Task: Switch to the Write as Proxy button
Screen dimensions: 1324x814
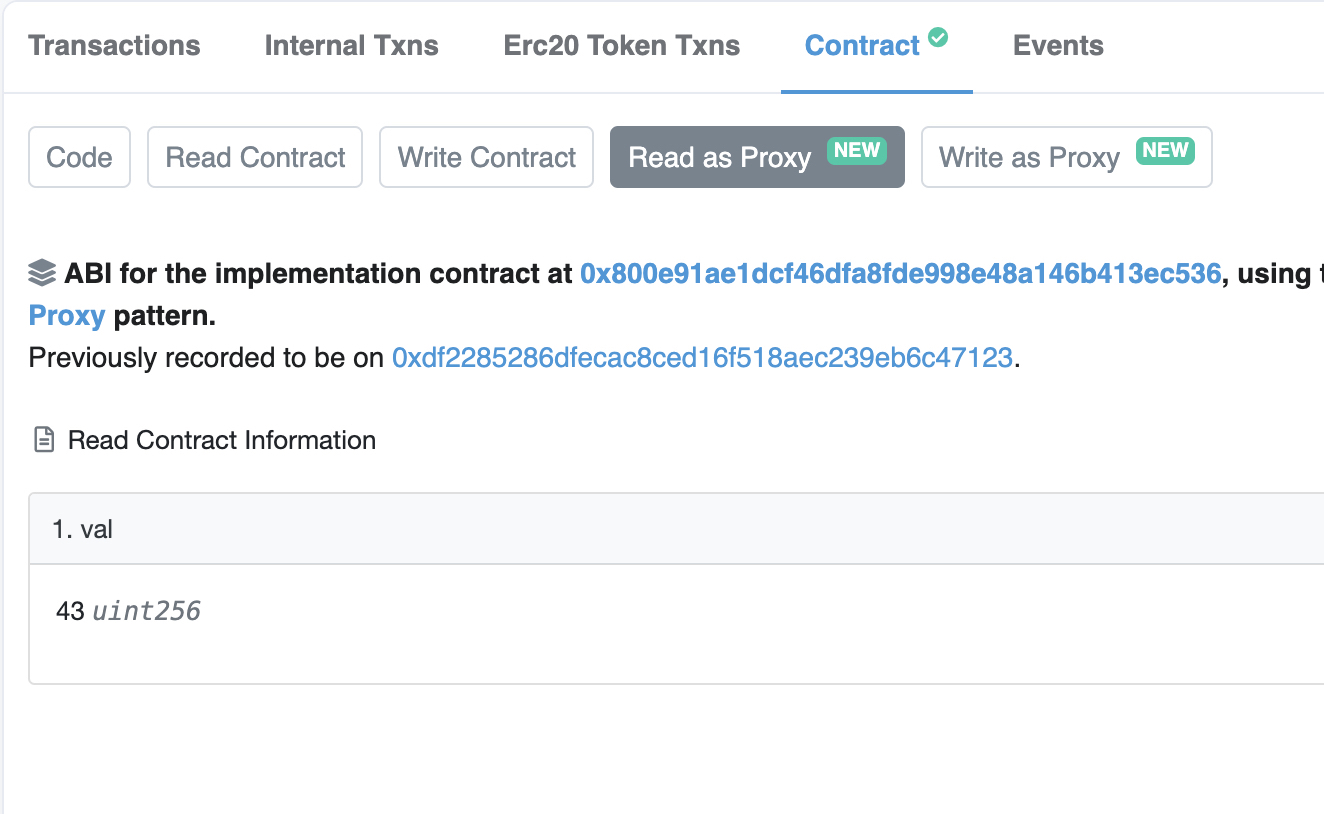Action: coord(1067,157)
